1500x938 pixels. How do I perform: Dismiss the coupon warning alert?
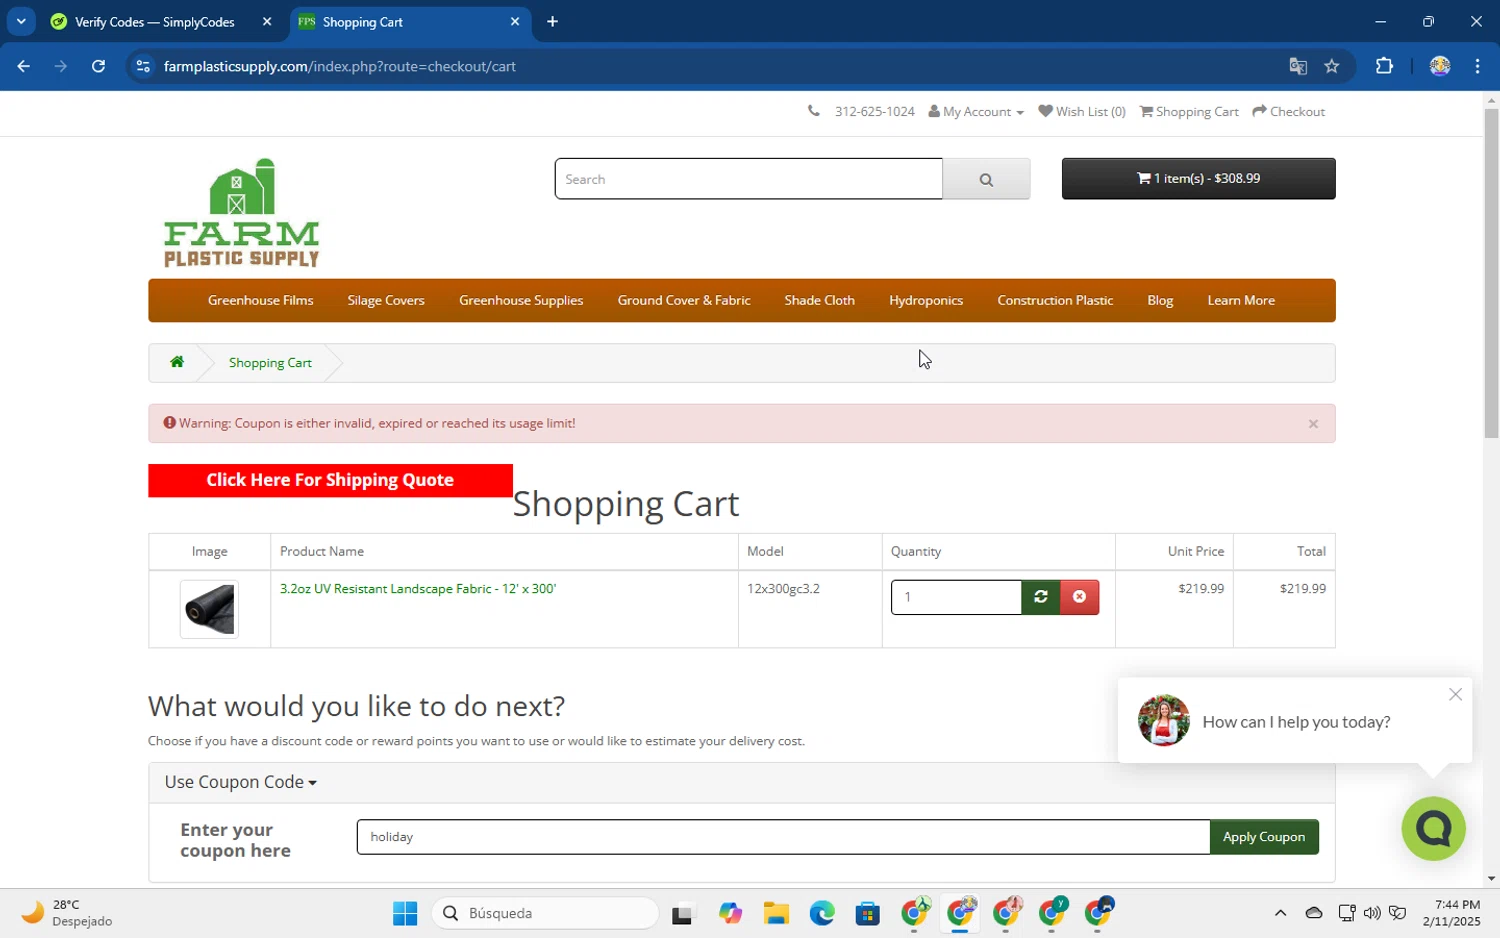[1313, 424]
